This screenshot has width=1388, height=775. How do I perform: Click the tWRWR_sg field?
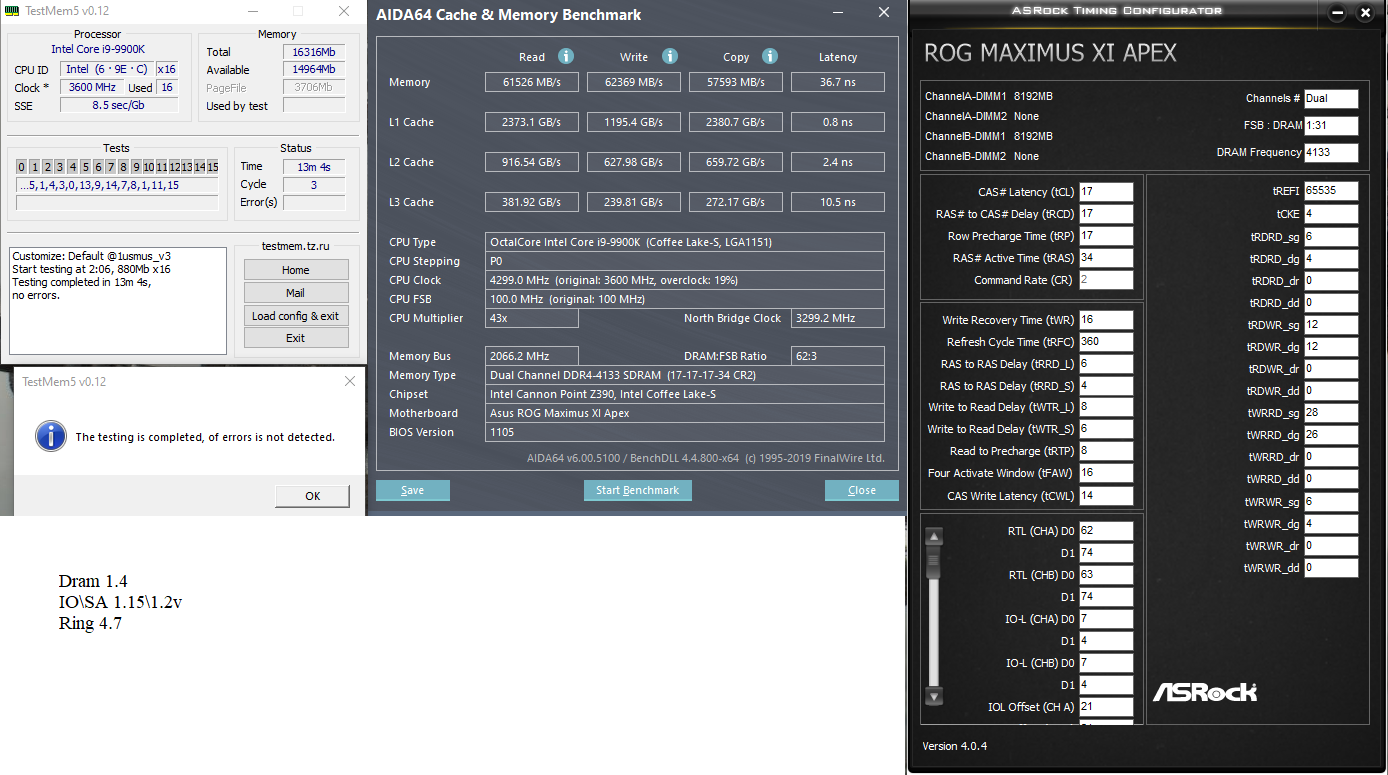coord(1331,502)
